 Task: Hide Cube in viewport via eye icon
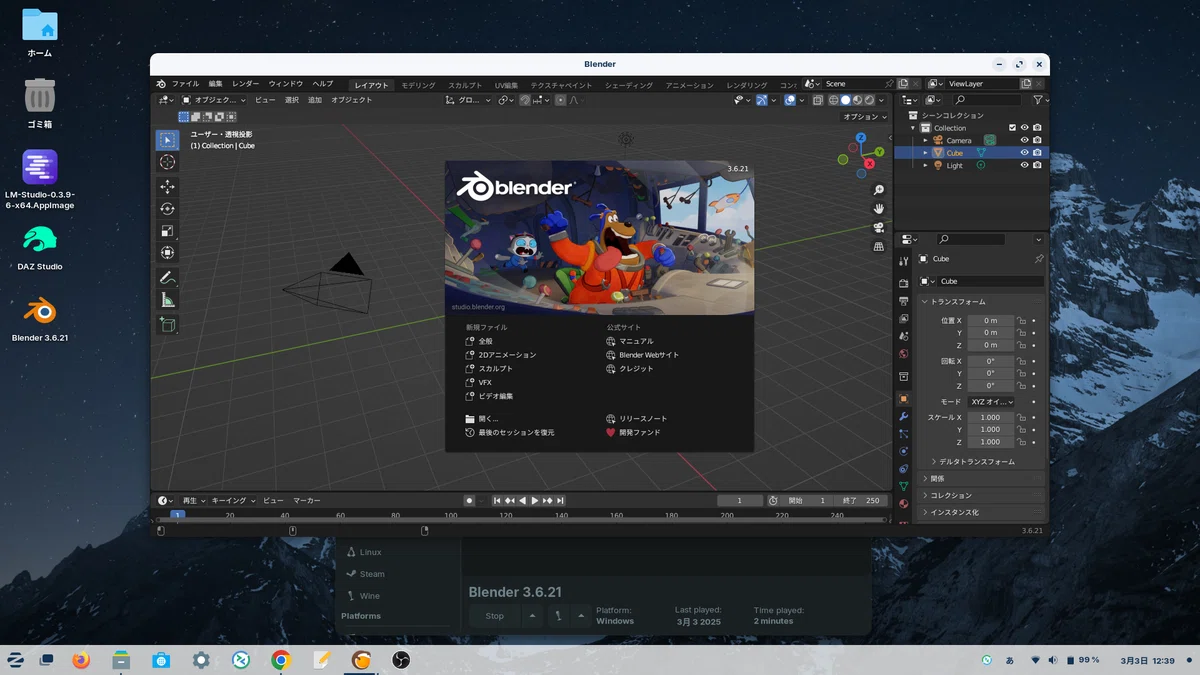pos(1024,153)
